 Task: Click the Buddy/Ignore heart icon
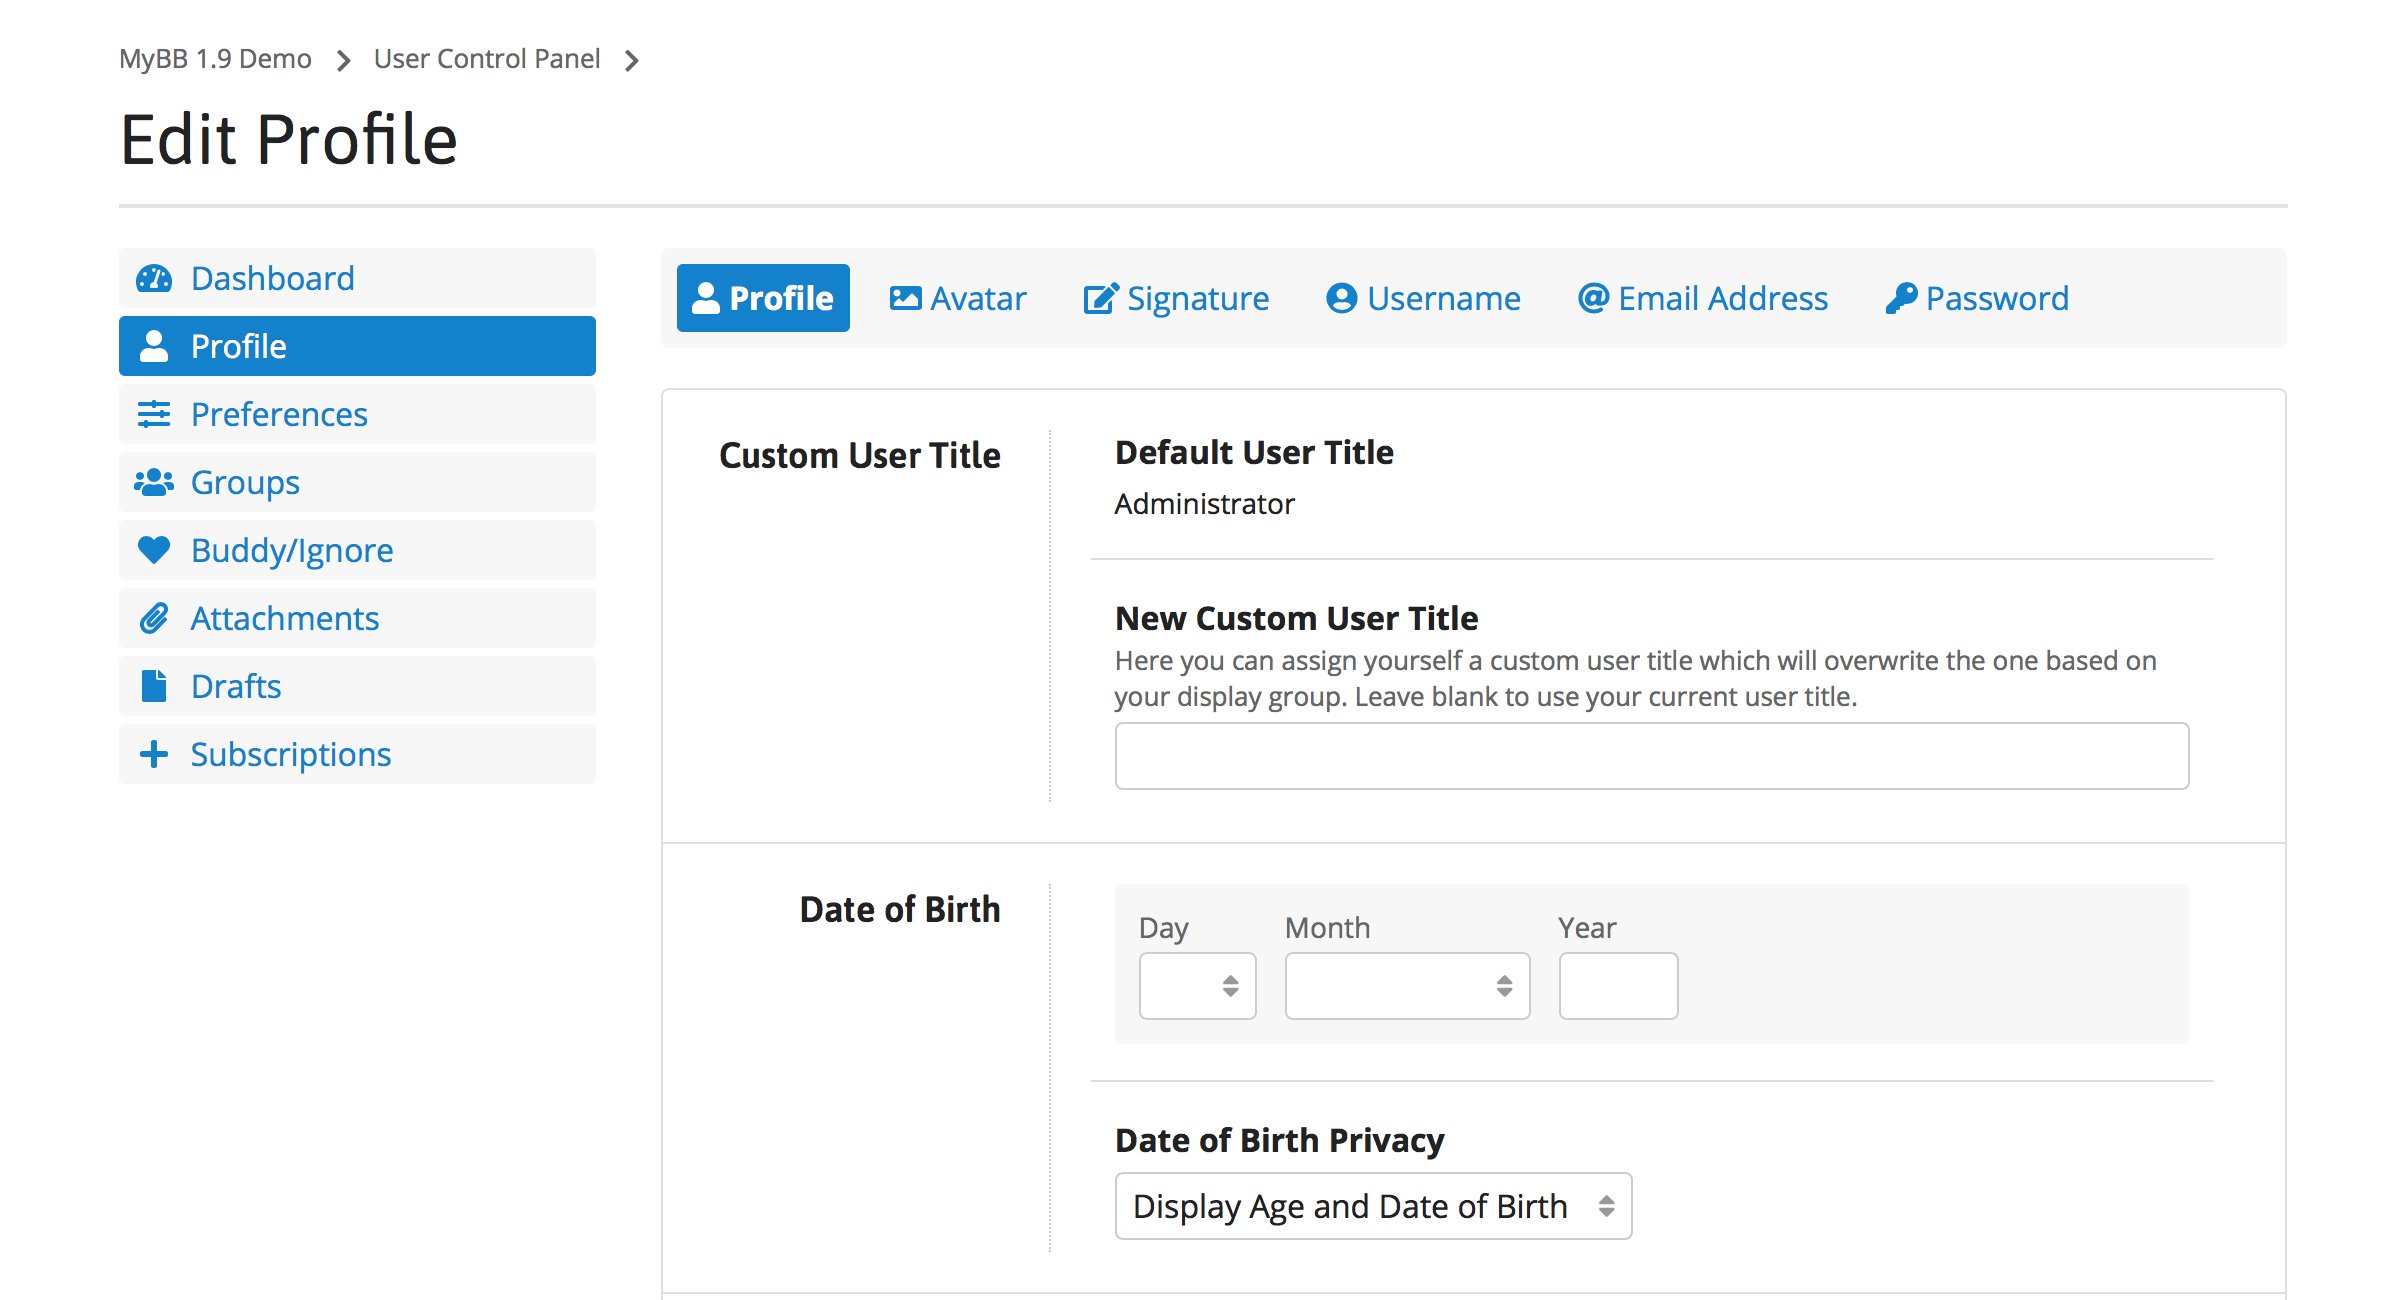point(154,550)
